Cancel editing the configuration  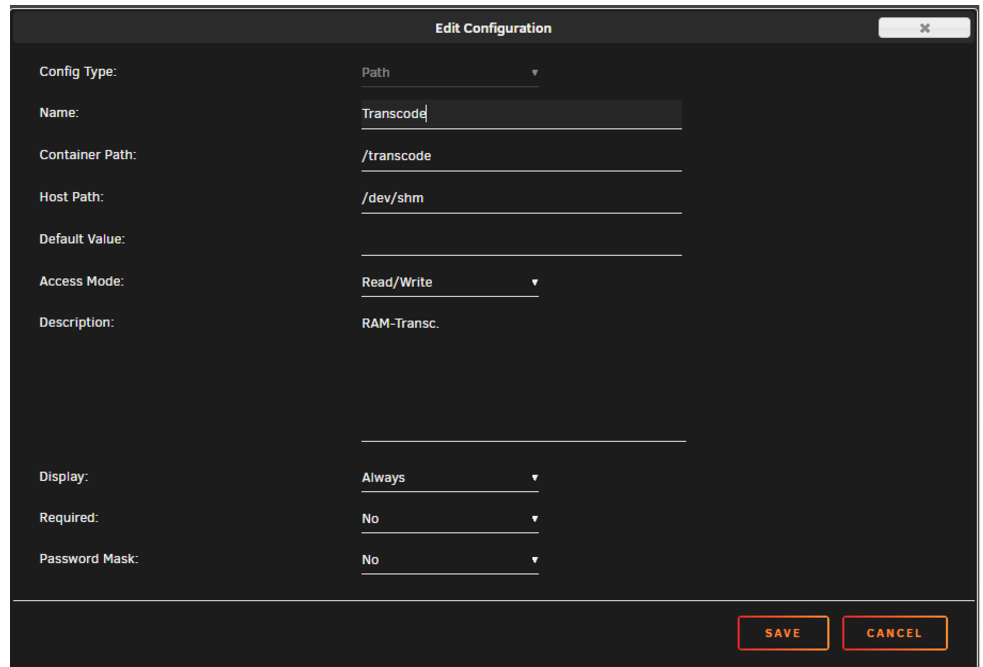click(x=894, y=633)
